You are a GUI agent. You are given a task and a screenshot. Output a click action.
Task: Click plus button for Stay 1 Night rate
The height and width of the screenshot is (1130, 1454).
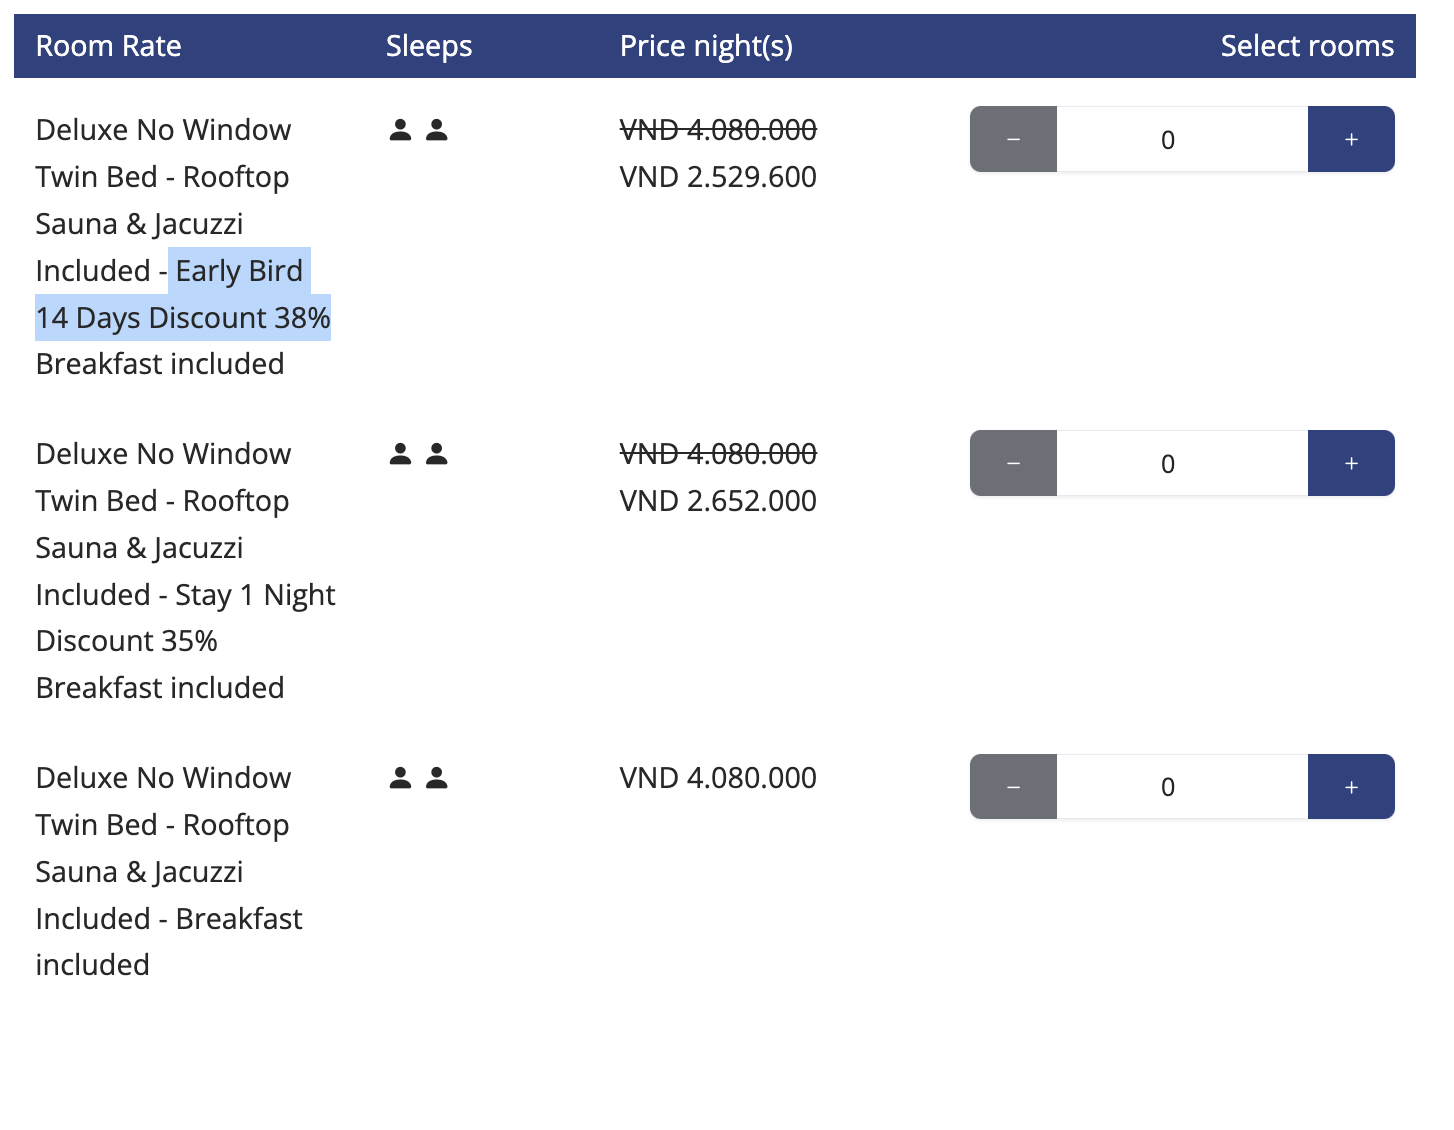[1351, 463]
